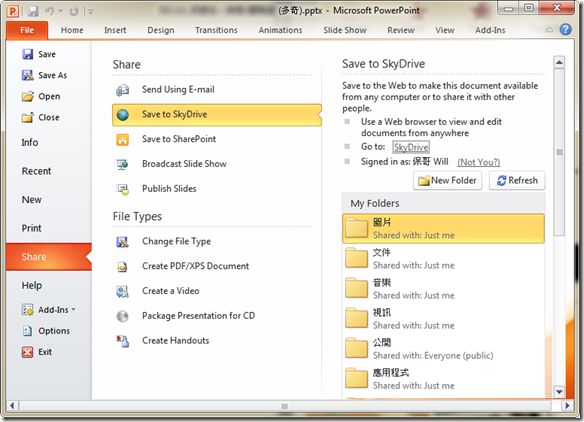Select the 文件 folder
The height and width of the screenshot is (422, 584).
click(443, 258)
